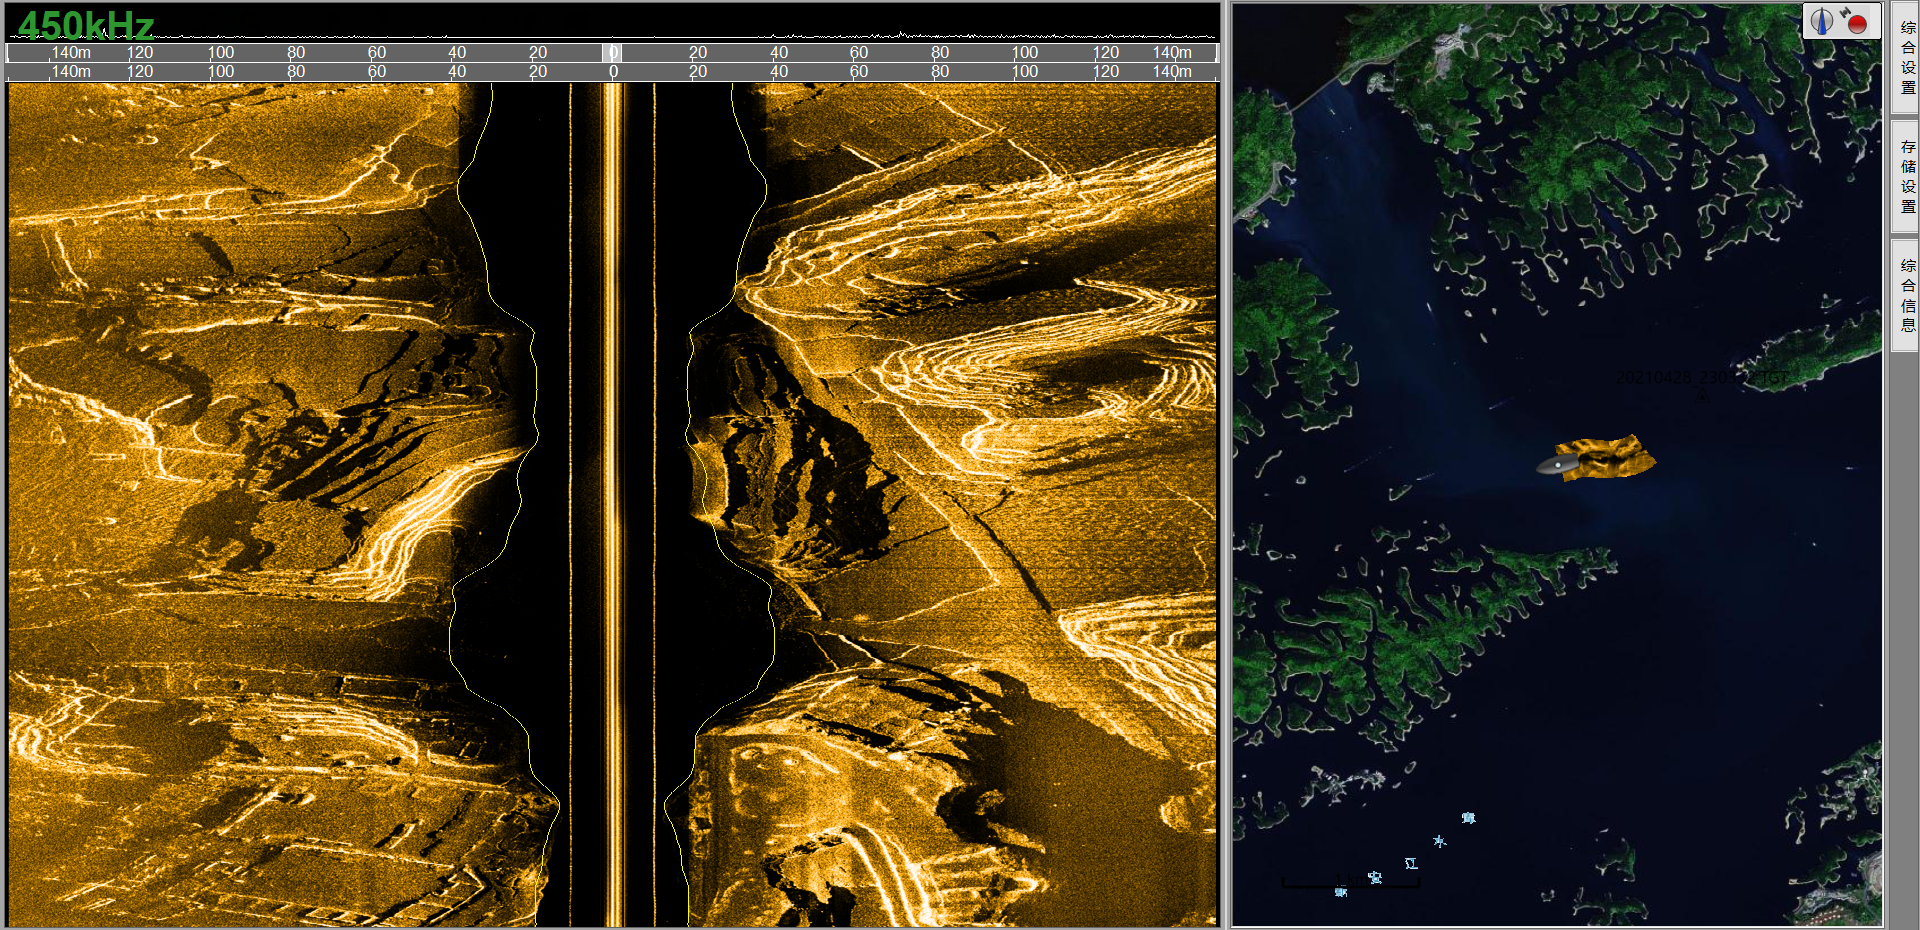Viewport: 1920px width, 930px height.
Task: Click the right 20 mark on top ruler
Action: 698,52
